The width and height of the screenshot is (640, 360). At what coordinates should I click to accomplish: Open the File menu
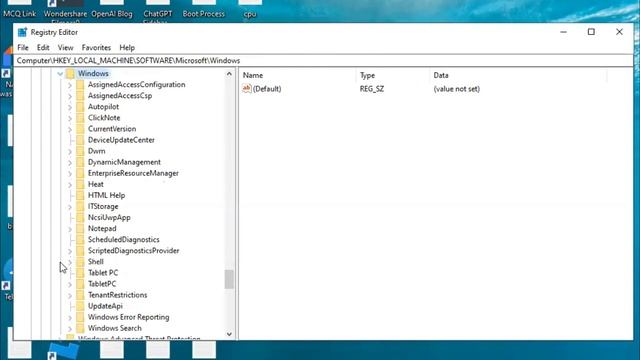(23, 48)
